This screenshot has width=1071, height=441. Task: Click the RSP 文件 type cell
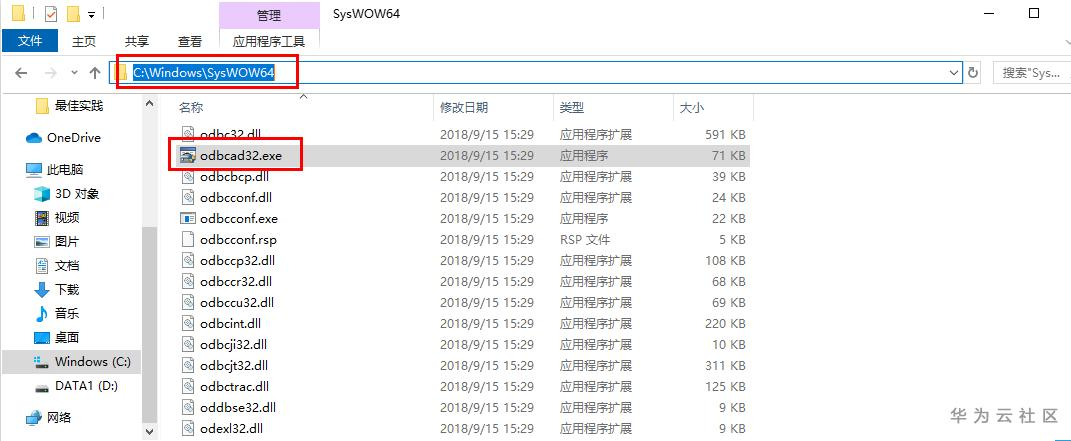click(585, 240)
